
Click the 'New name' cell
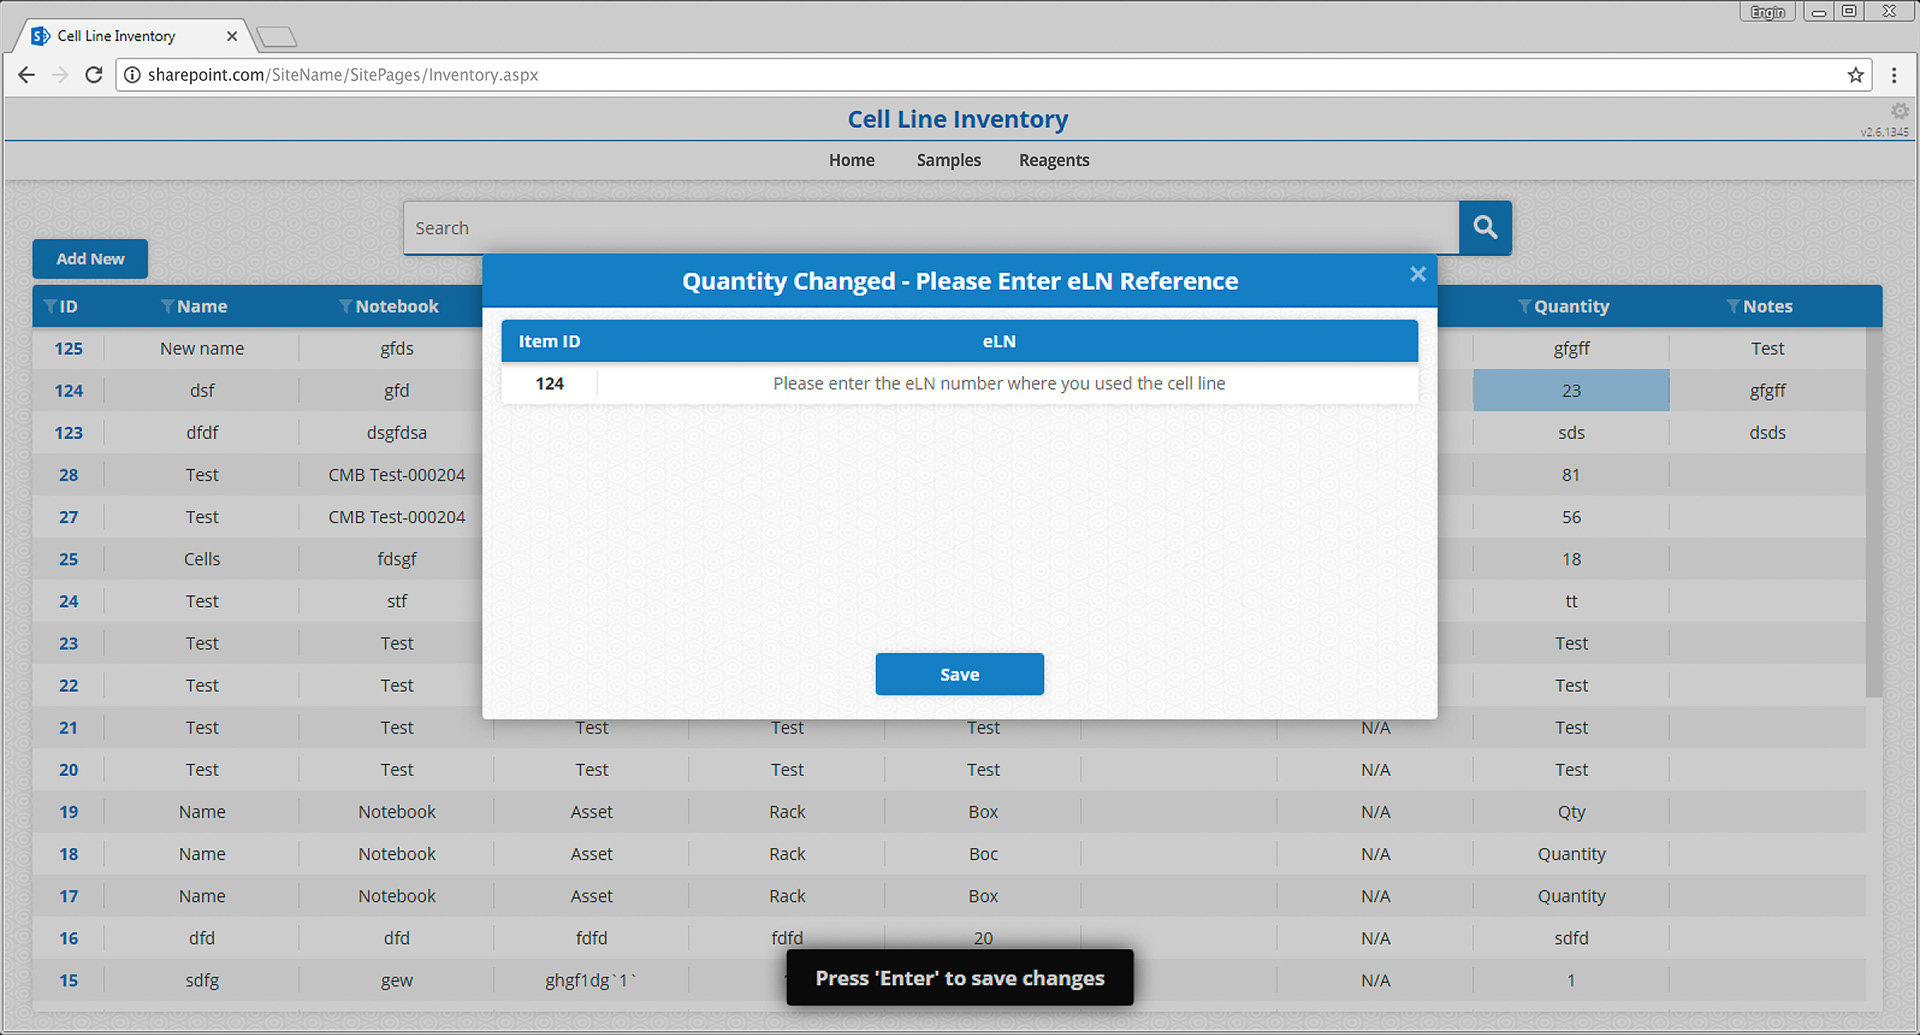202,349
